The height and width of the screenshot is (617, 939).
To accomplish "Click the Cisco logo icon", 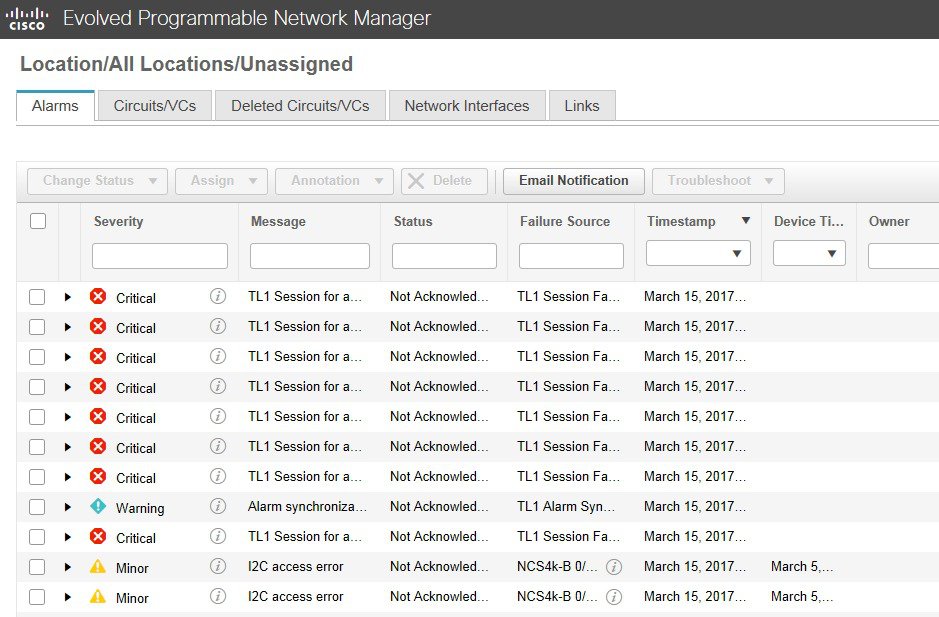I will pyautogui.click(x=27, y=19).
